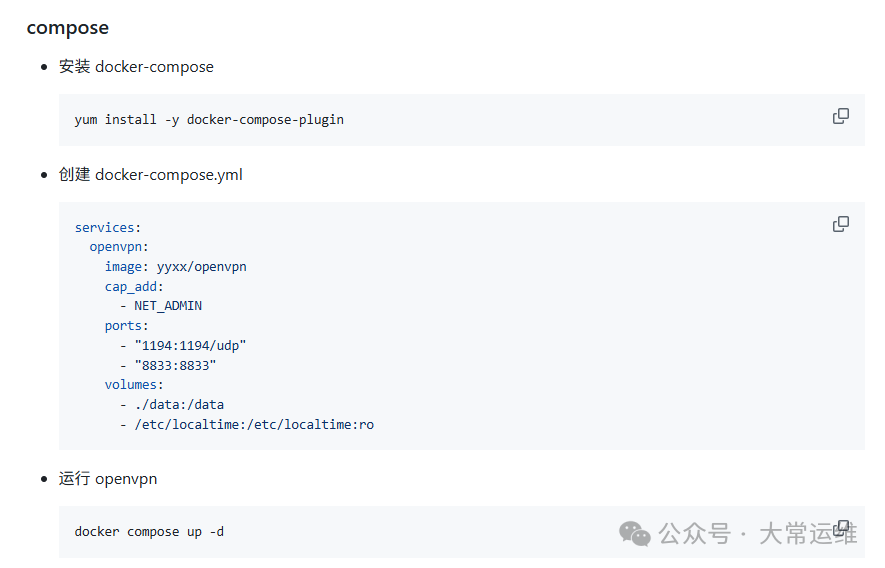Copy the docker compose up command
The image size is (885, 568).
(x=842, y=528)
